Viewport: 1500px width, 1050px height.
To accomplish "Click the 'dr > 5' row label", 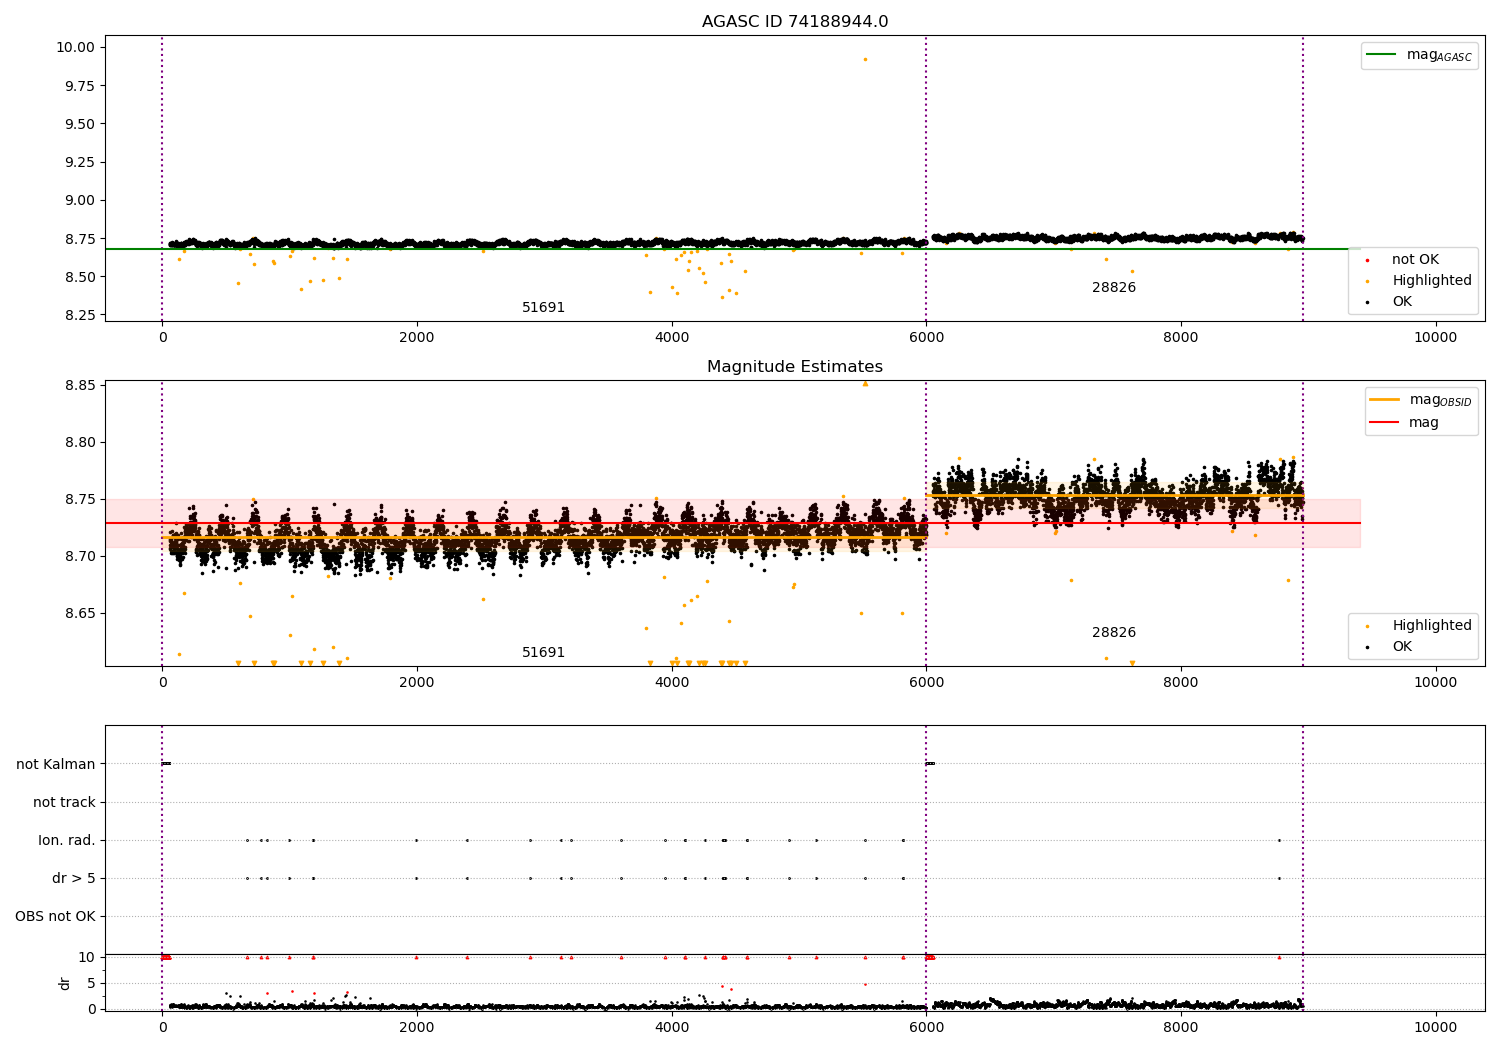I will 74,879.
